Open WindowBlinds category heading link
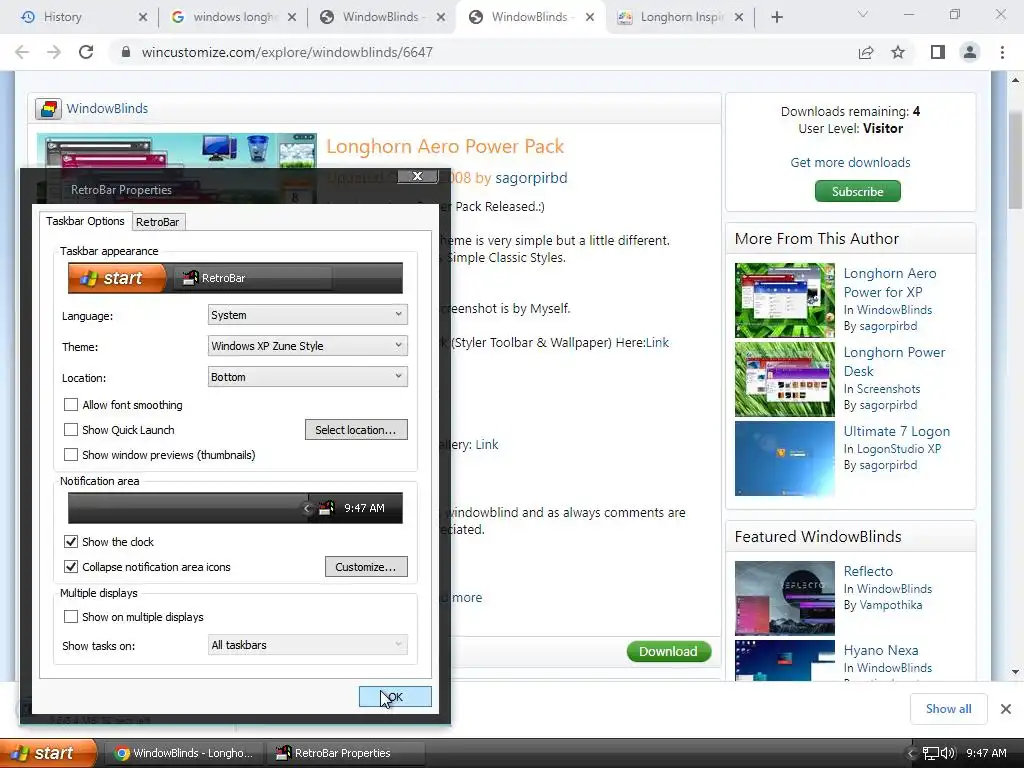Image resolution: width=1024 pixels, height=768 pixels. click(x=107, y=108)
